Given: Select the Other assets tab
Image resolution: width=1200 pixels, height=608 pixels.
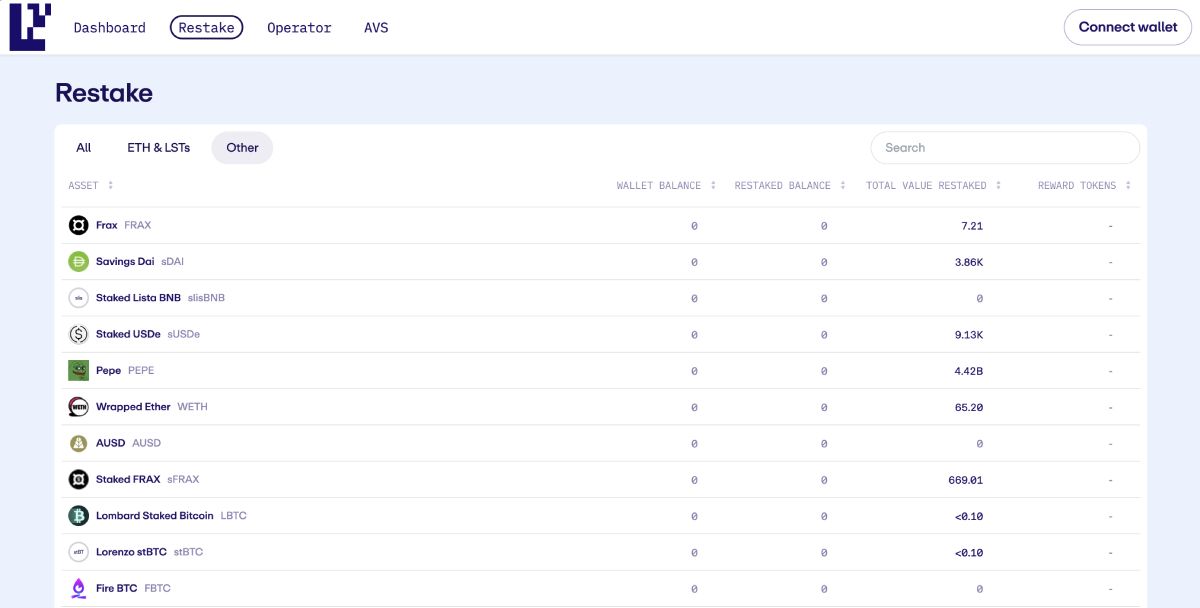Looking at the screenshot, I should click(242, 148).
